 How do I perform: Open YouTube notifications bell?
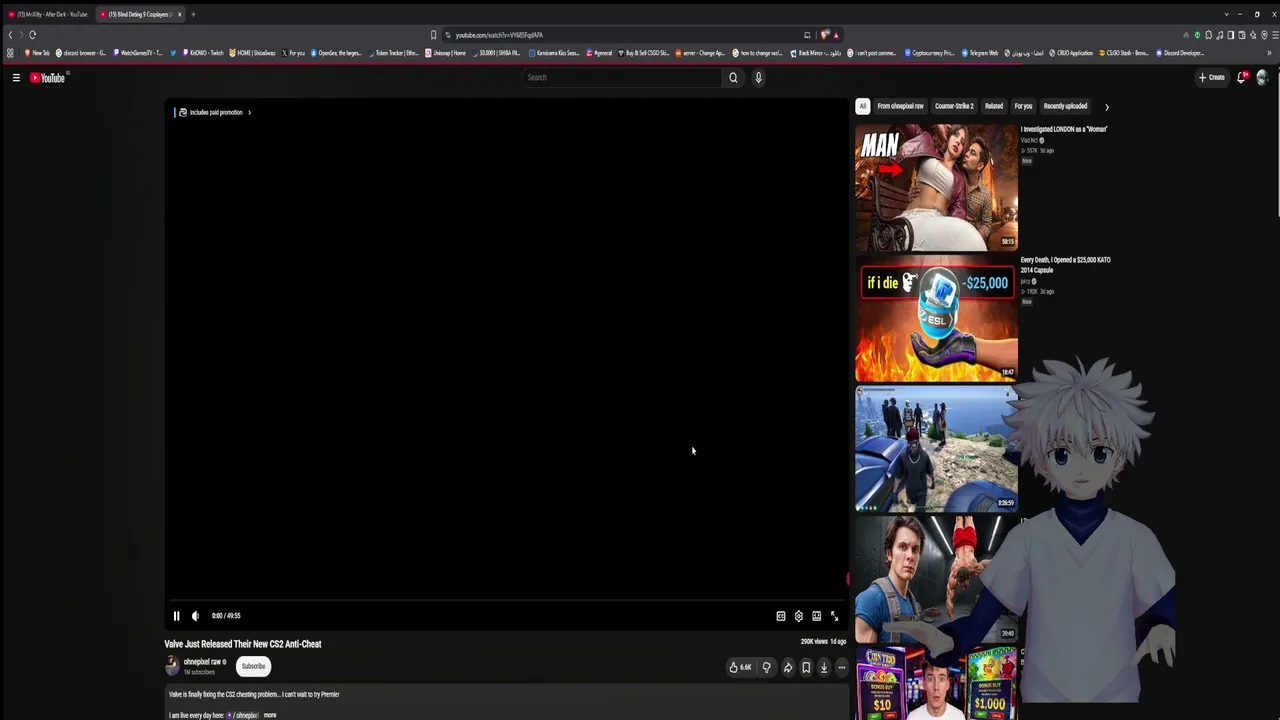[1241, 77]
